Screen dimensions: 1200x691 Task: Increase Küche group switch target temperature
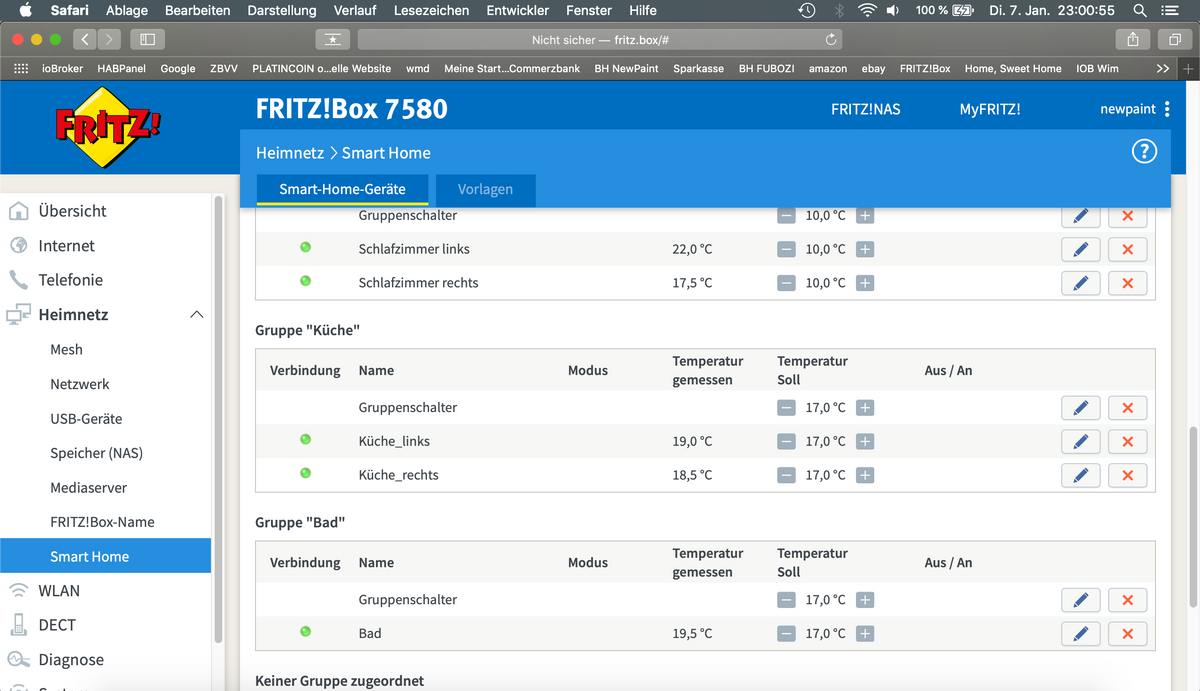[865, 407]
